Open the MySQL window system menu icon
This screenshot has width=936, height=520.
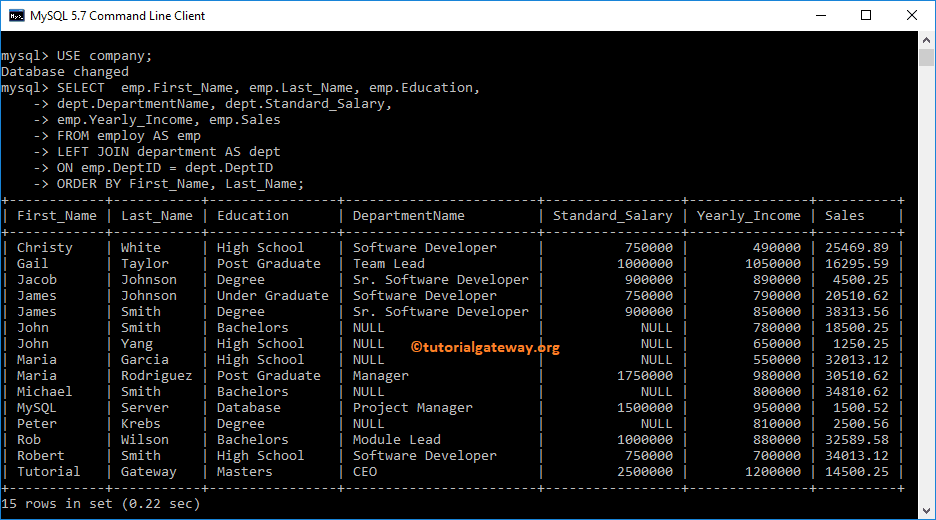(x=17, y=16)
